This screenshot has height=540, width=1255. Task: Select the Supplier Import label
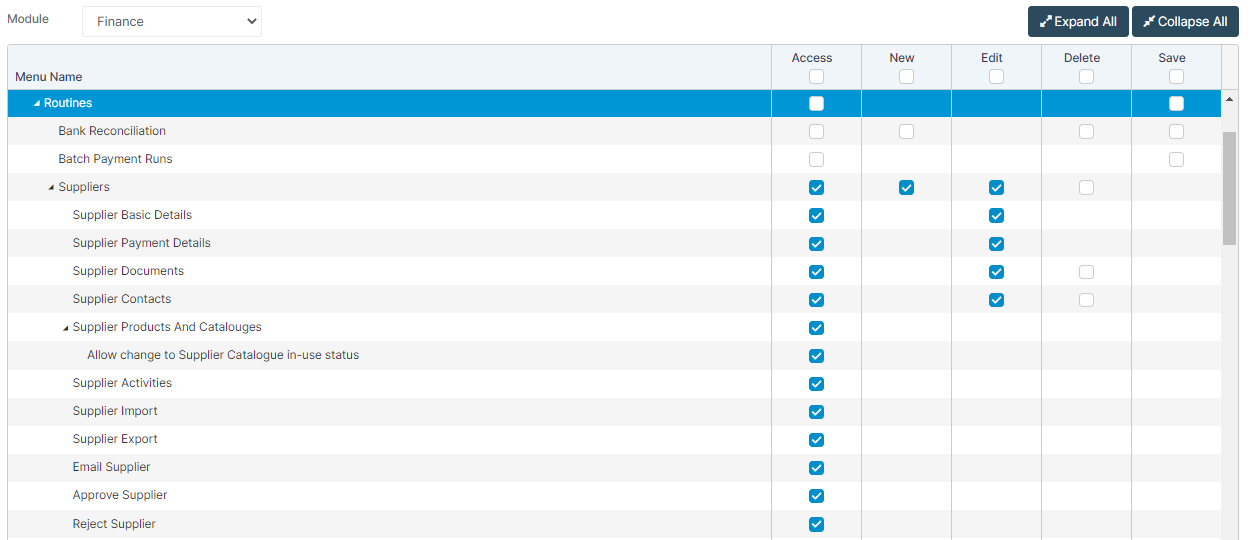[x=115, y=411]
